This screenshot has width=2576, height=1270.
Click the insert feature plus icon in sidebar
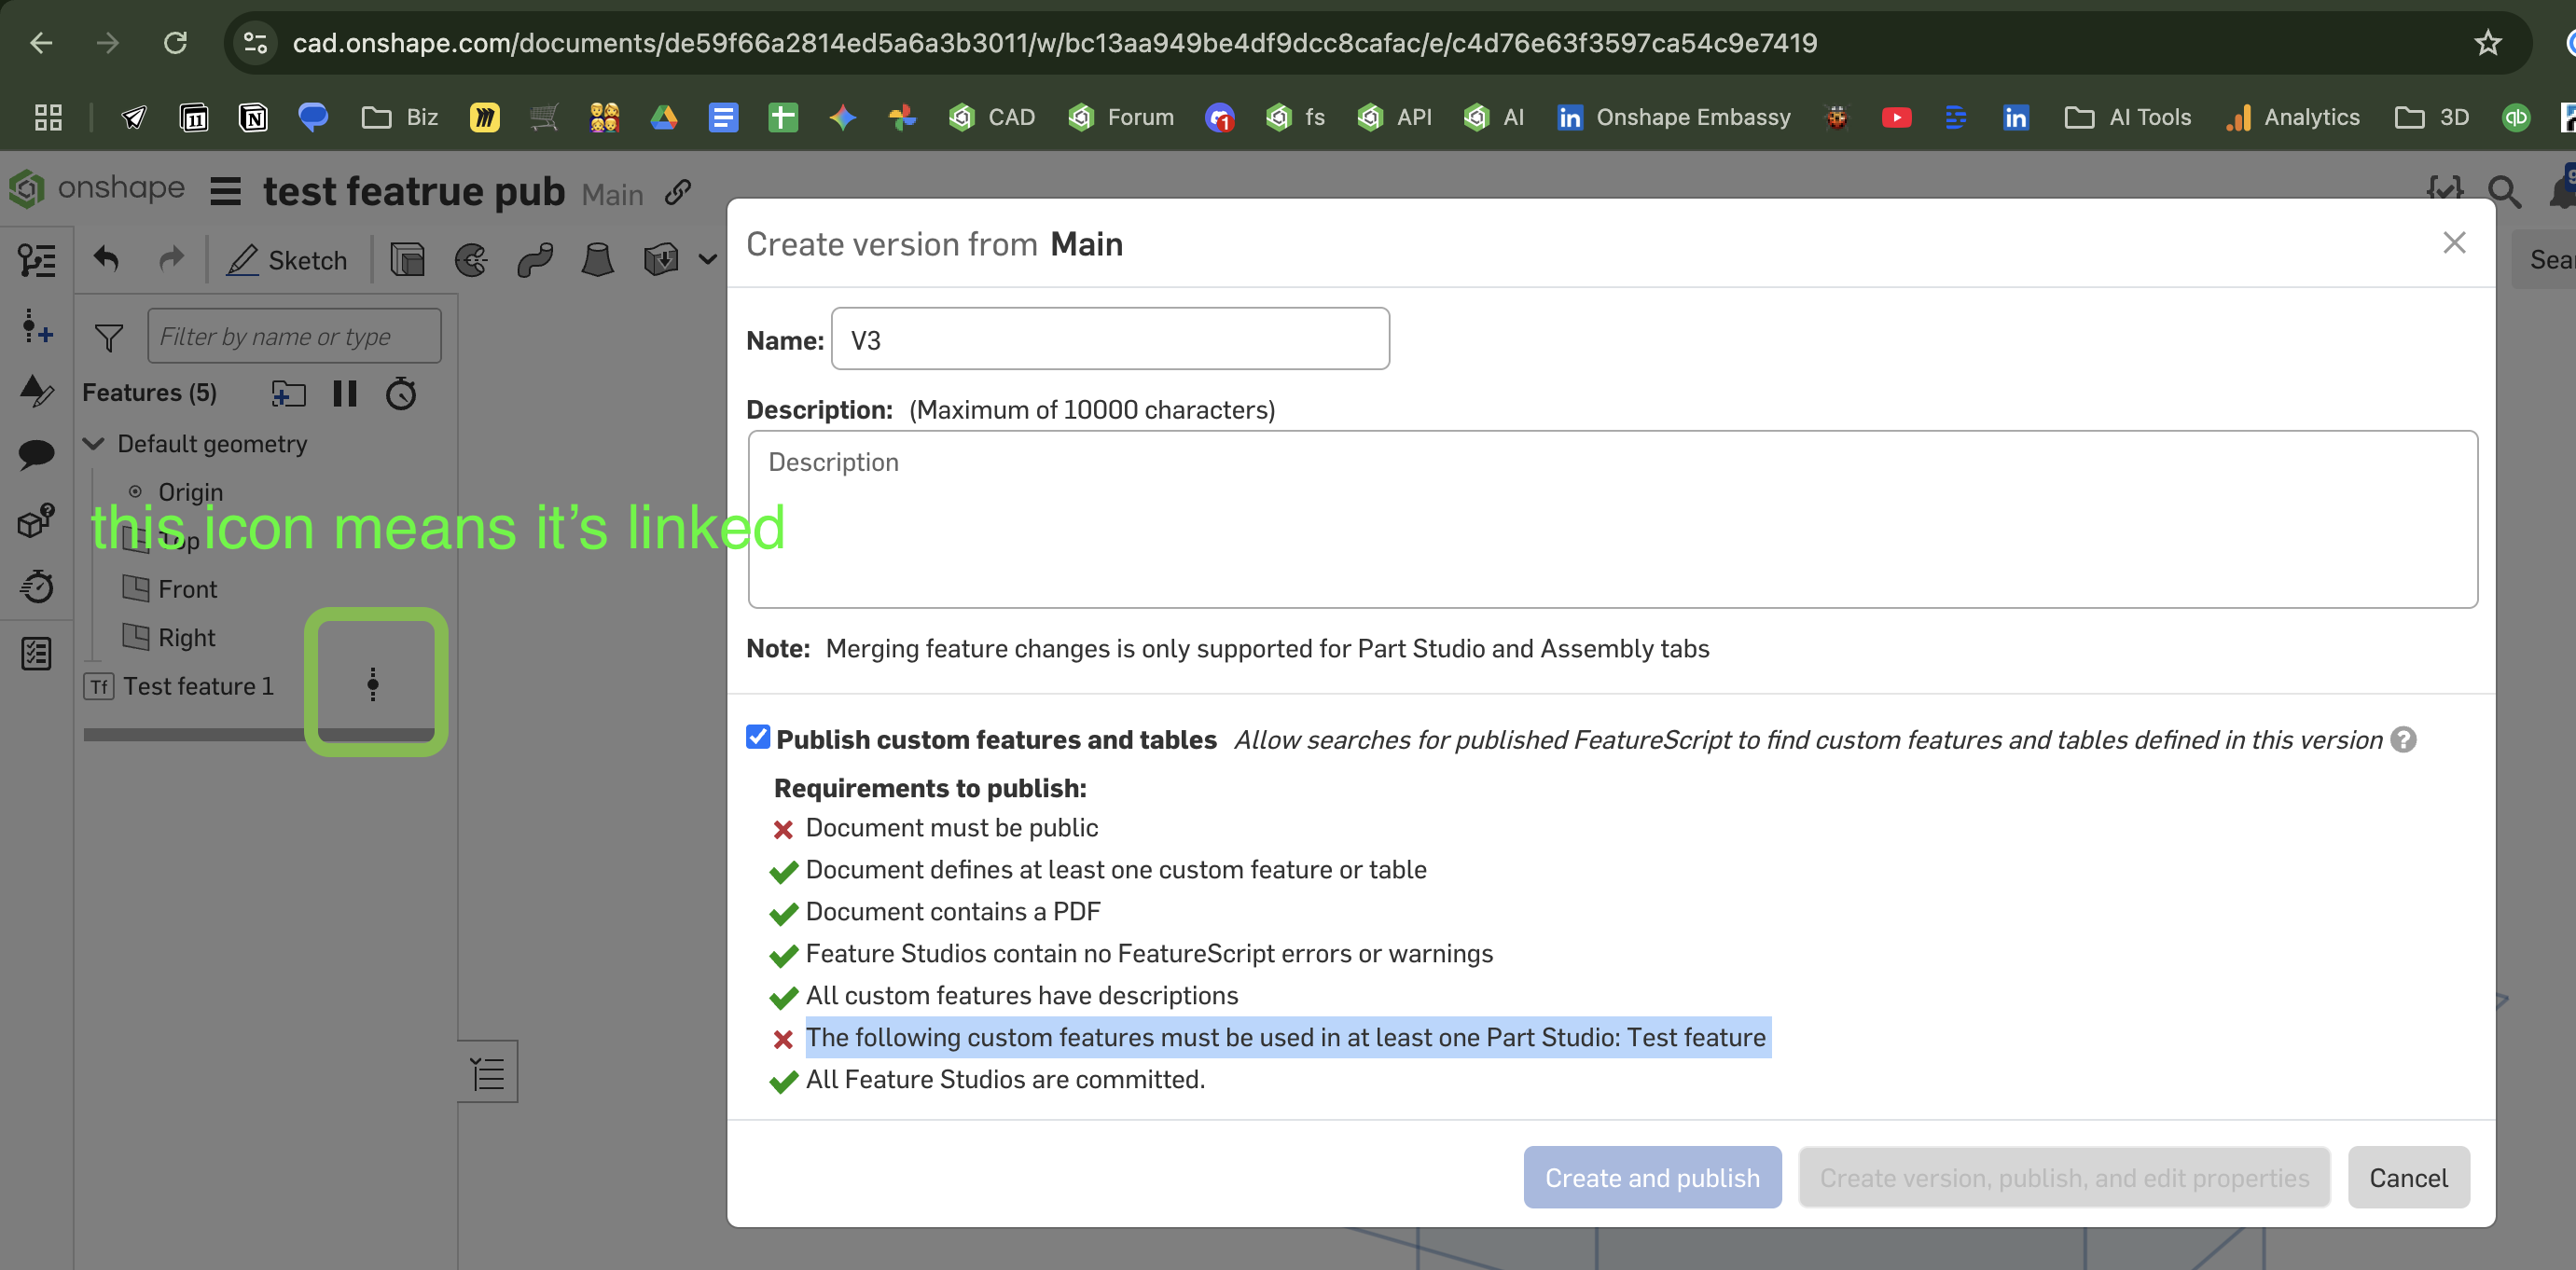click(37, 325)
